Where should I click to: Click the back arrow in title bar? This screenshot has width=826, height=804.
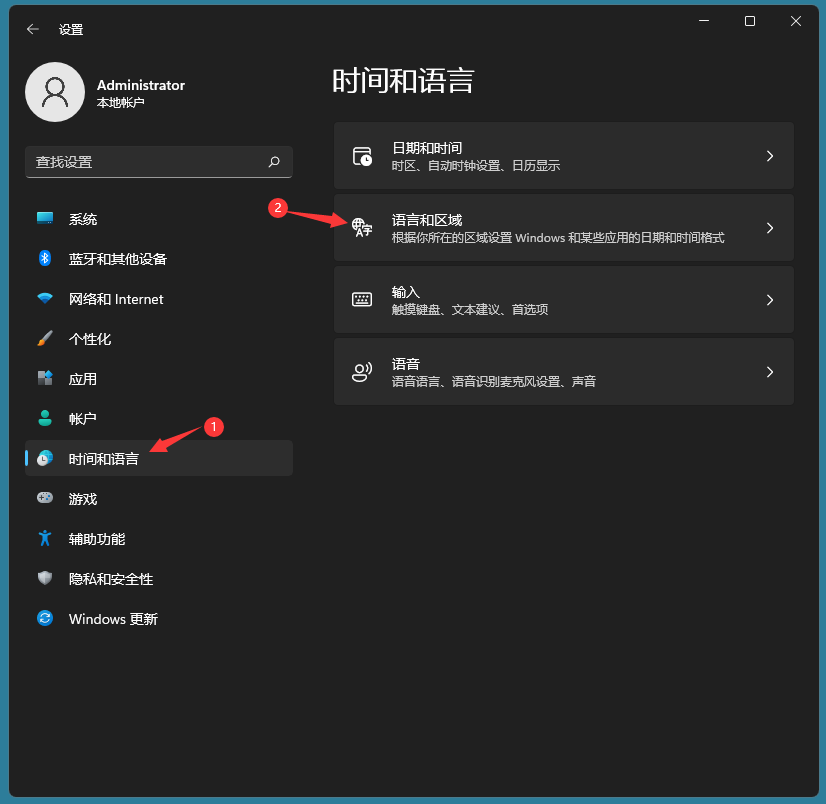pos(33,29)
